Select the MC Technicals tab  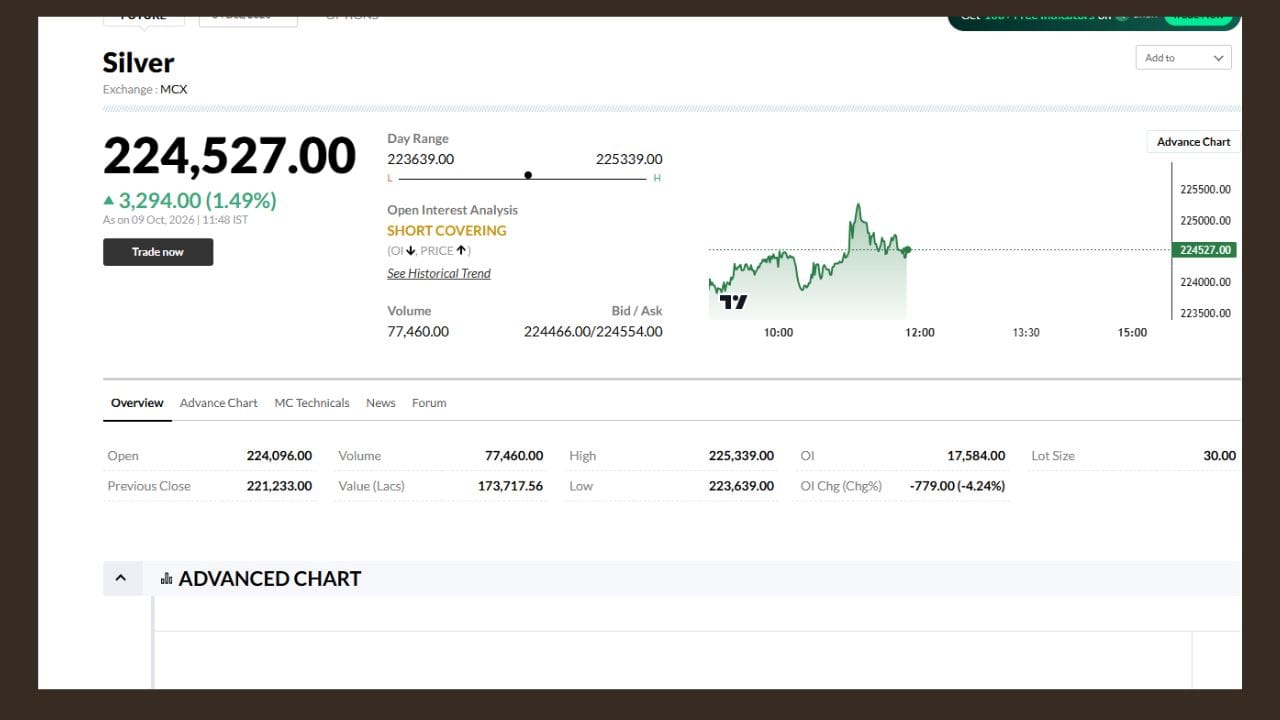(x=312, y=403)
